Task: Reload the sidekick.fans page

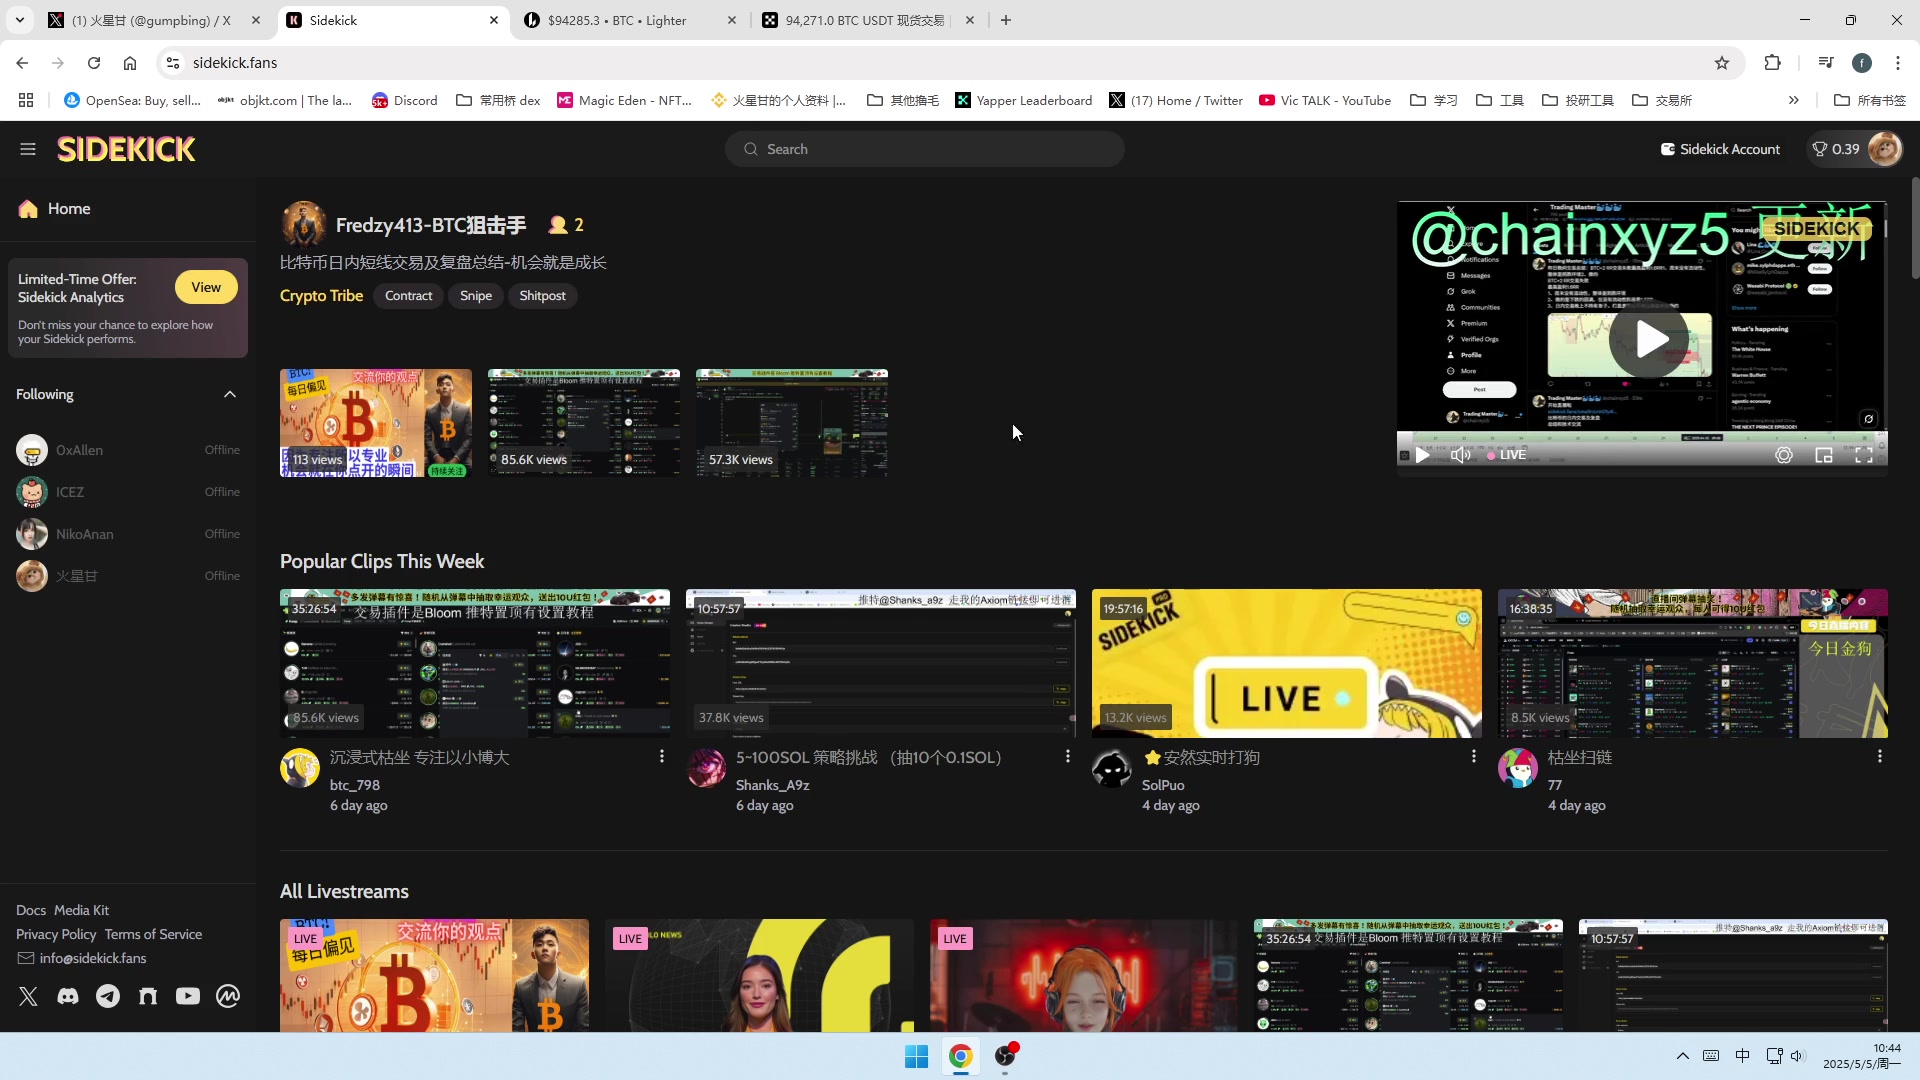Action: (x=94, y=63)
